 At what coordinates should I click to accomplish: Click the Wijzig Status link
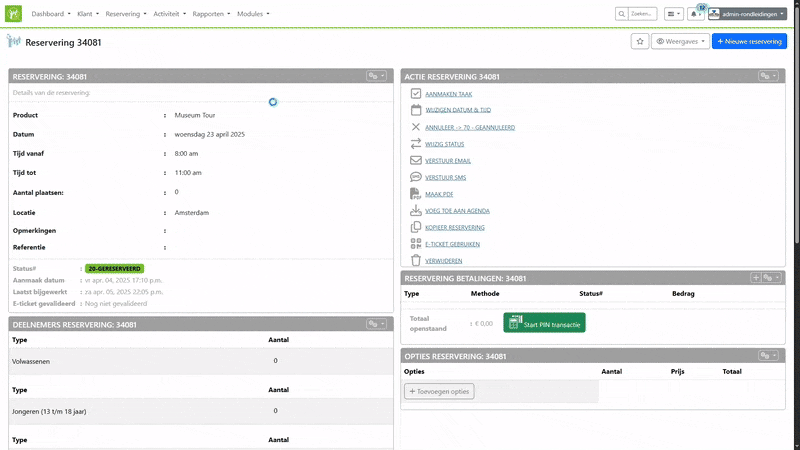click(x=445, y=144)
